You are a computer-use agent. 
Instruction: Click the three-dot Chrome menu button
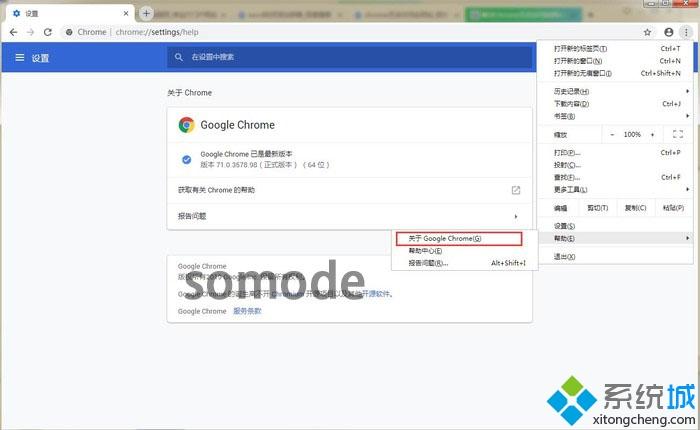pyautogui.click(x=686, y=32)
